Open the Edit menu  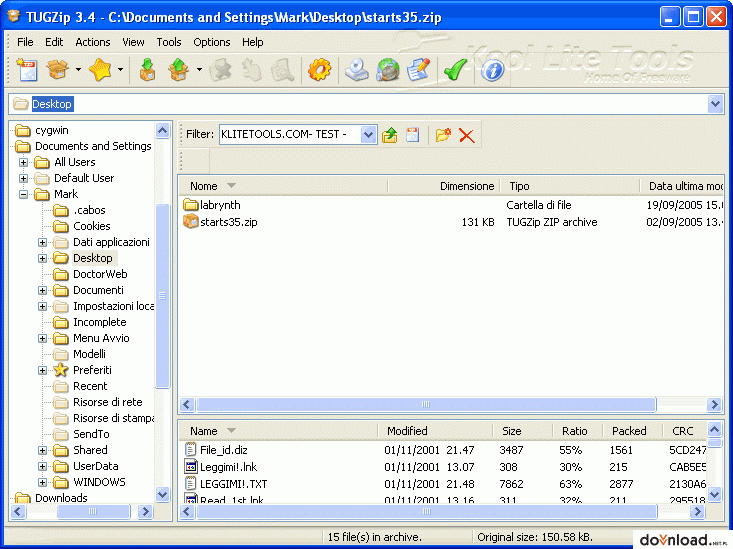point(54,42)
